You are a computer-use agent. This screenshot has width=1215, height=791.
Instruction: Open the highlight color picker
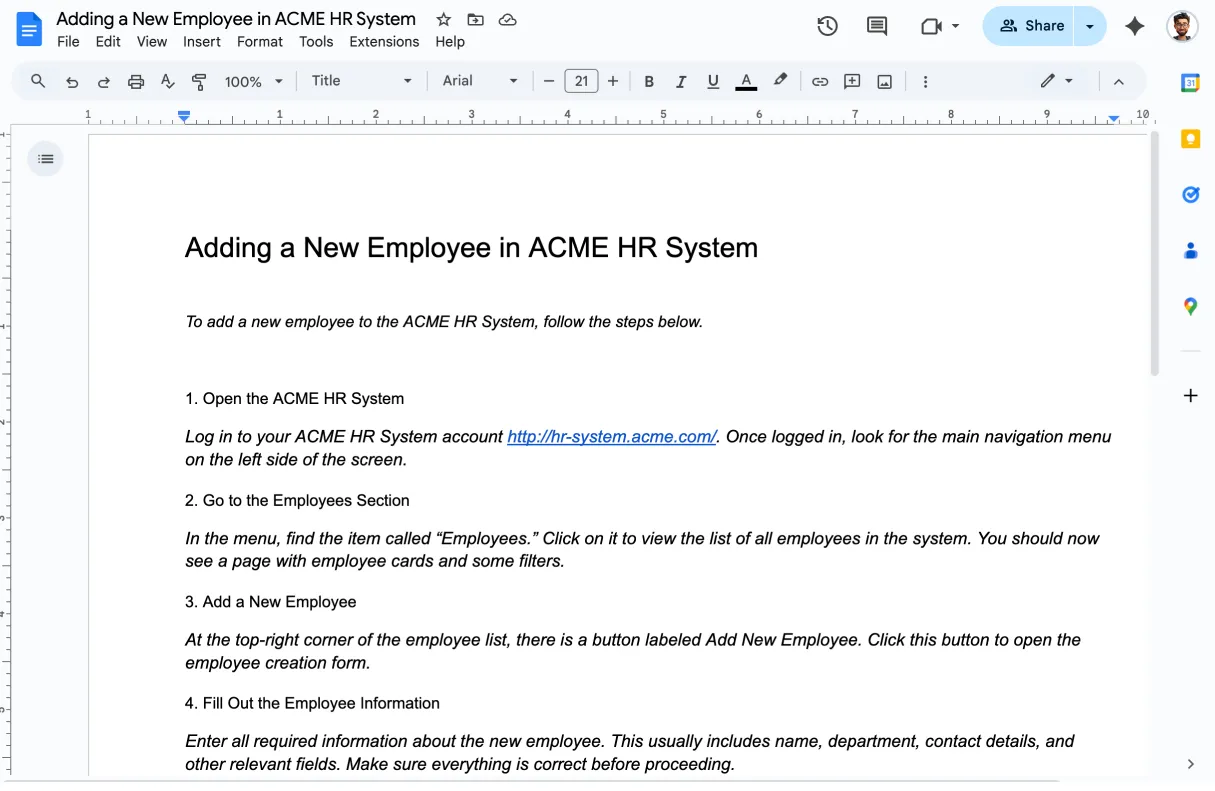[x=780, y=81]
